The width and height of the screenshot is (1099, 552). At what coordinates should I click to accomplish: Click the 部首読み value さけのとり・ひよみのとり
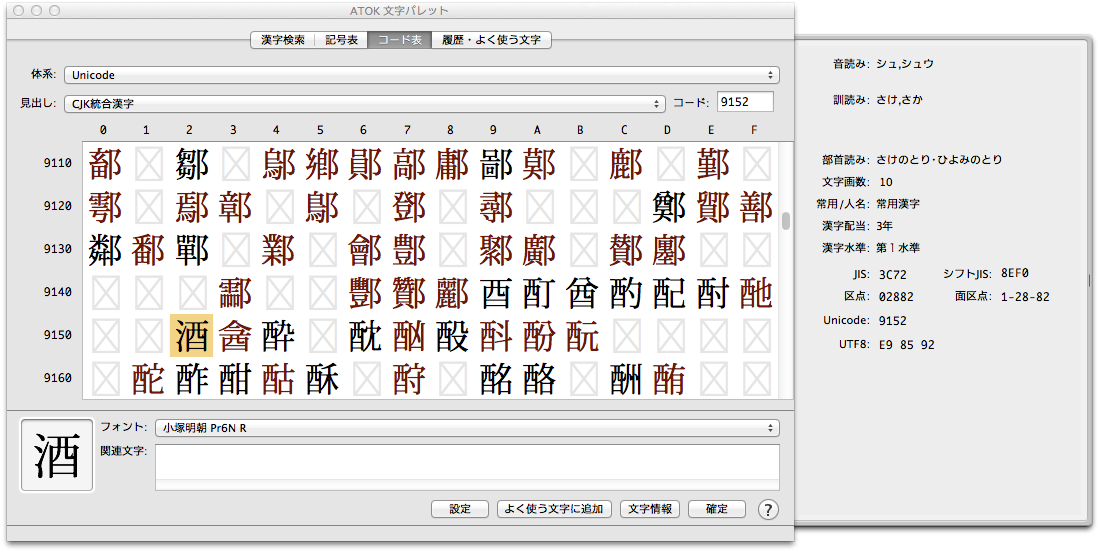click(x=938, y=160)
